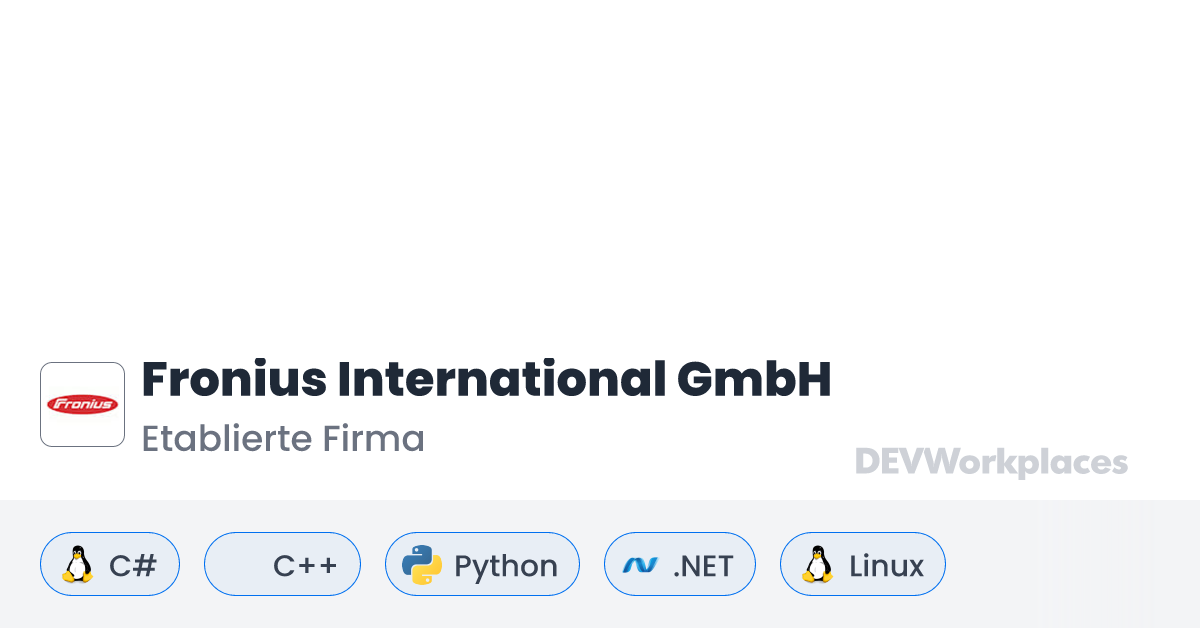This screenshot has height=628, width=1200.
Task: Enable the Python technology badge
Action: (x=482, y=564)
